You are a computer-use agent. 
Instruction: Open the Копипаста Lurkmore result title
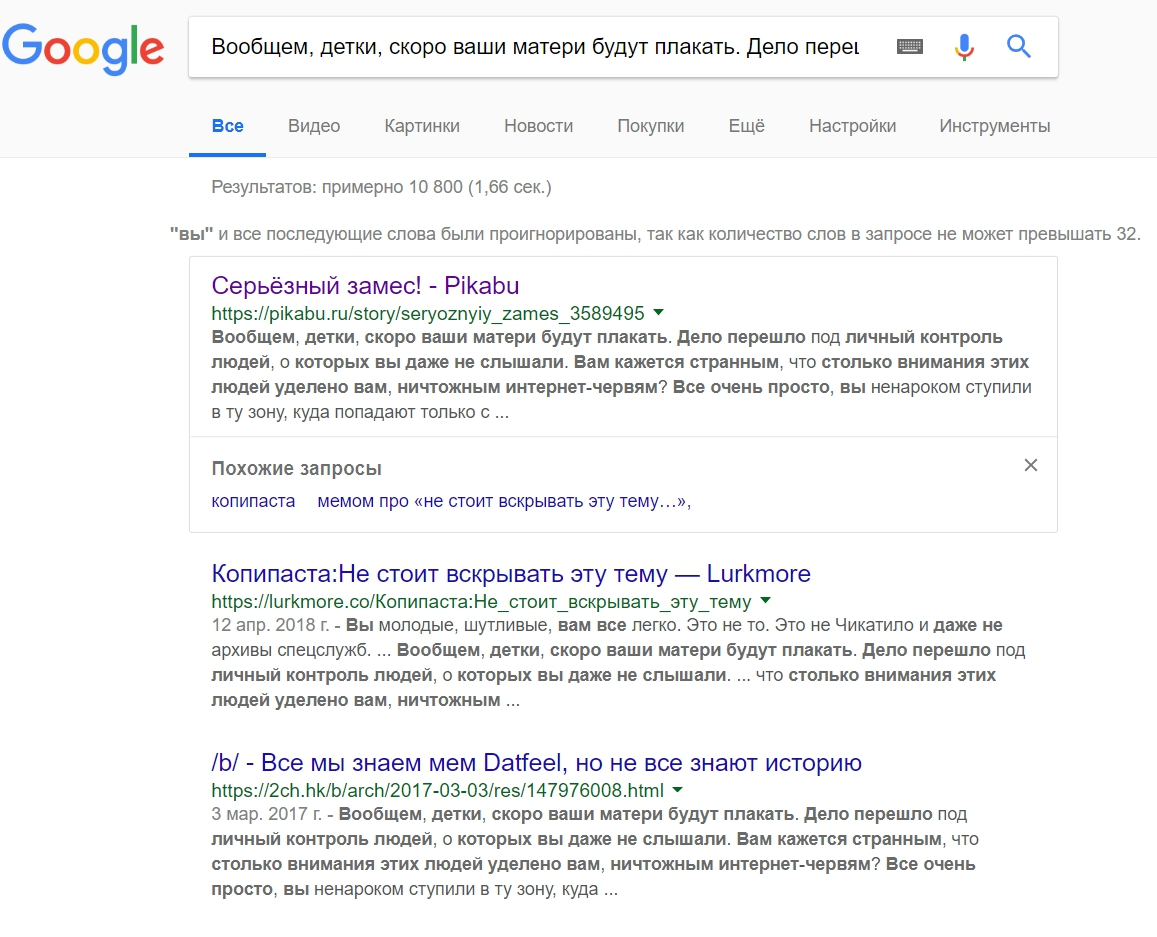coord(511,573)
